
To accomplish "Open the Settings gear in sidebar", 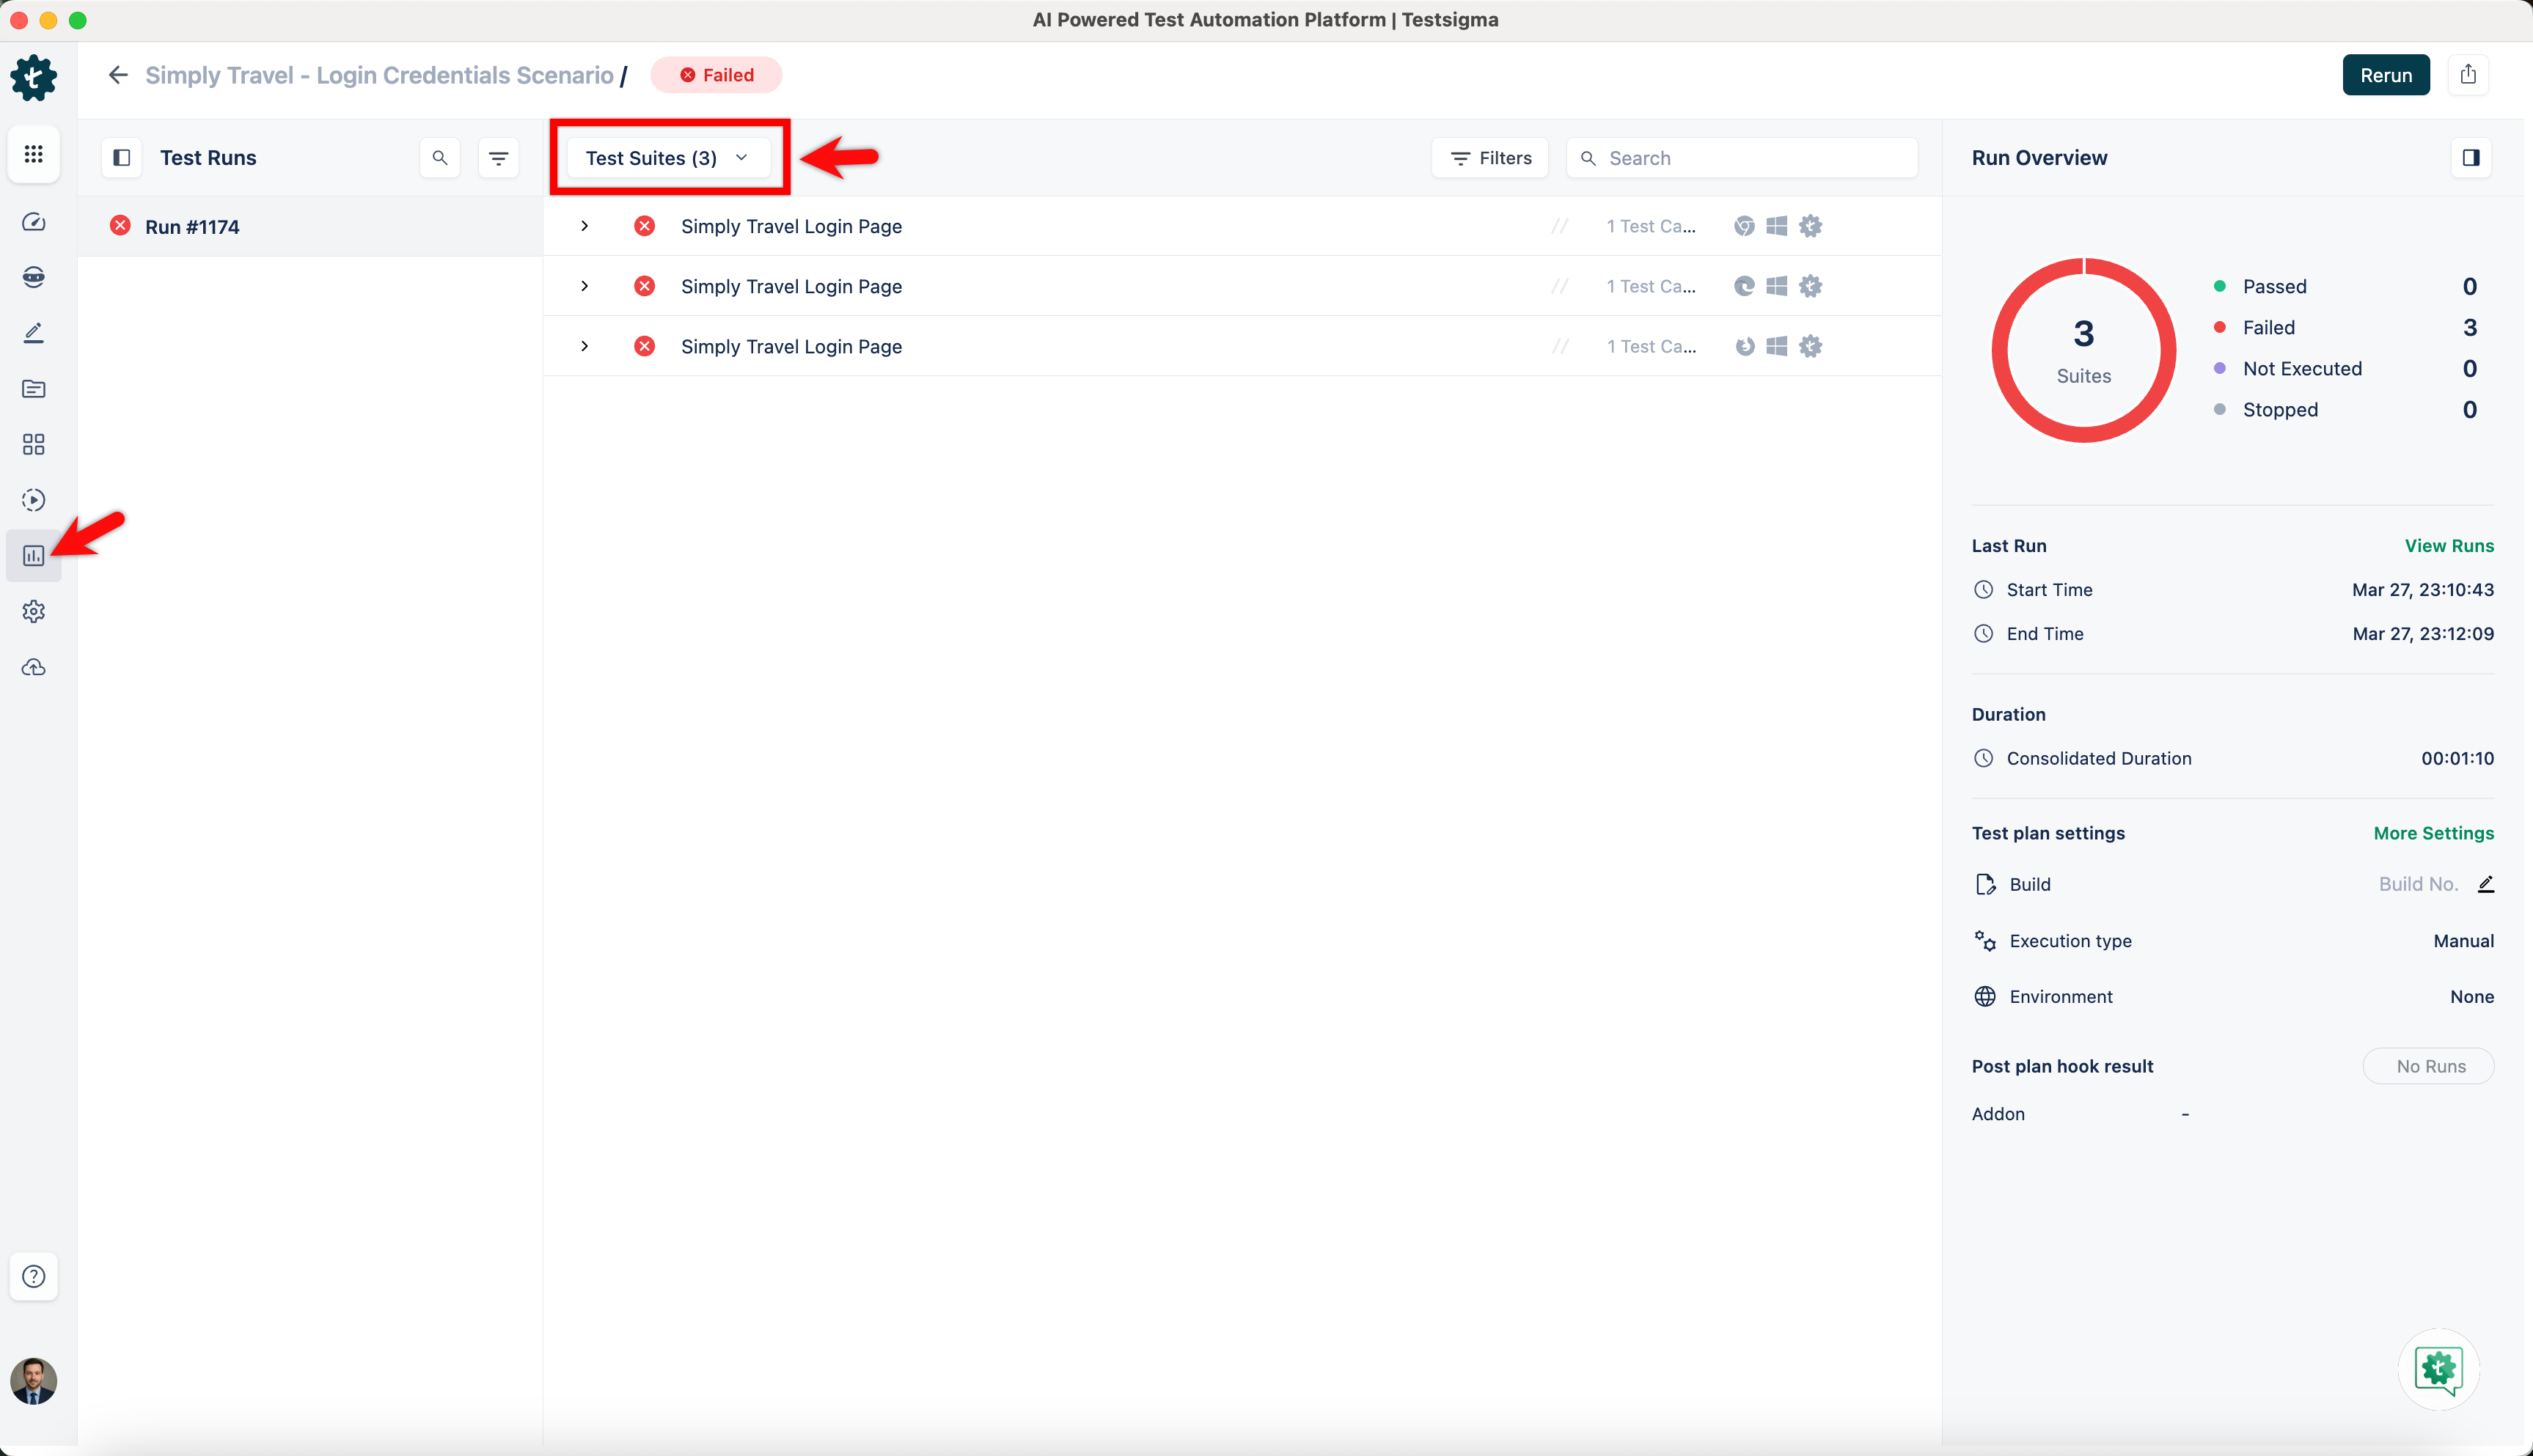I will click(x=33, y=611).
